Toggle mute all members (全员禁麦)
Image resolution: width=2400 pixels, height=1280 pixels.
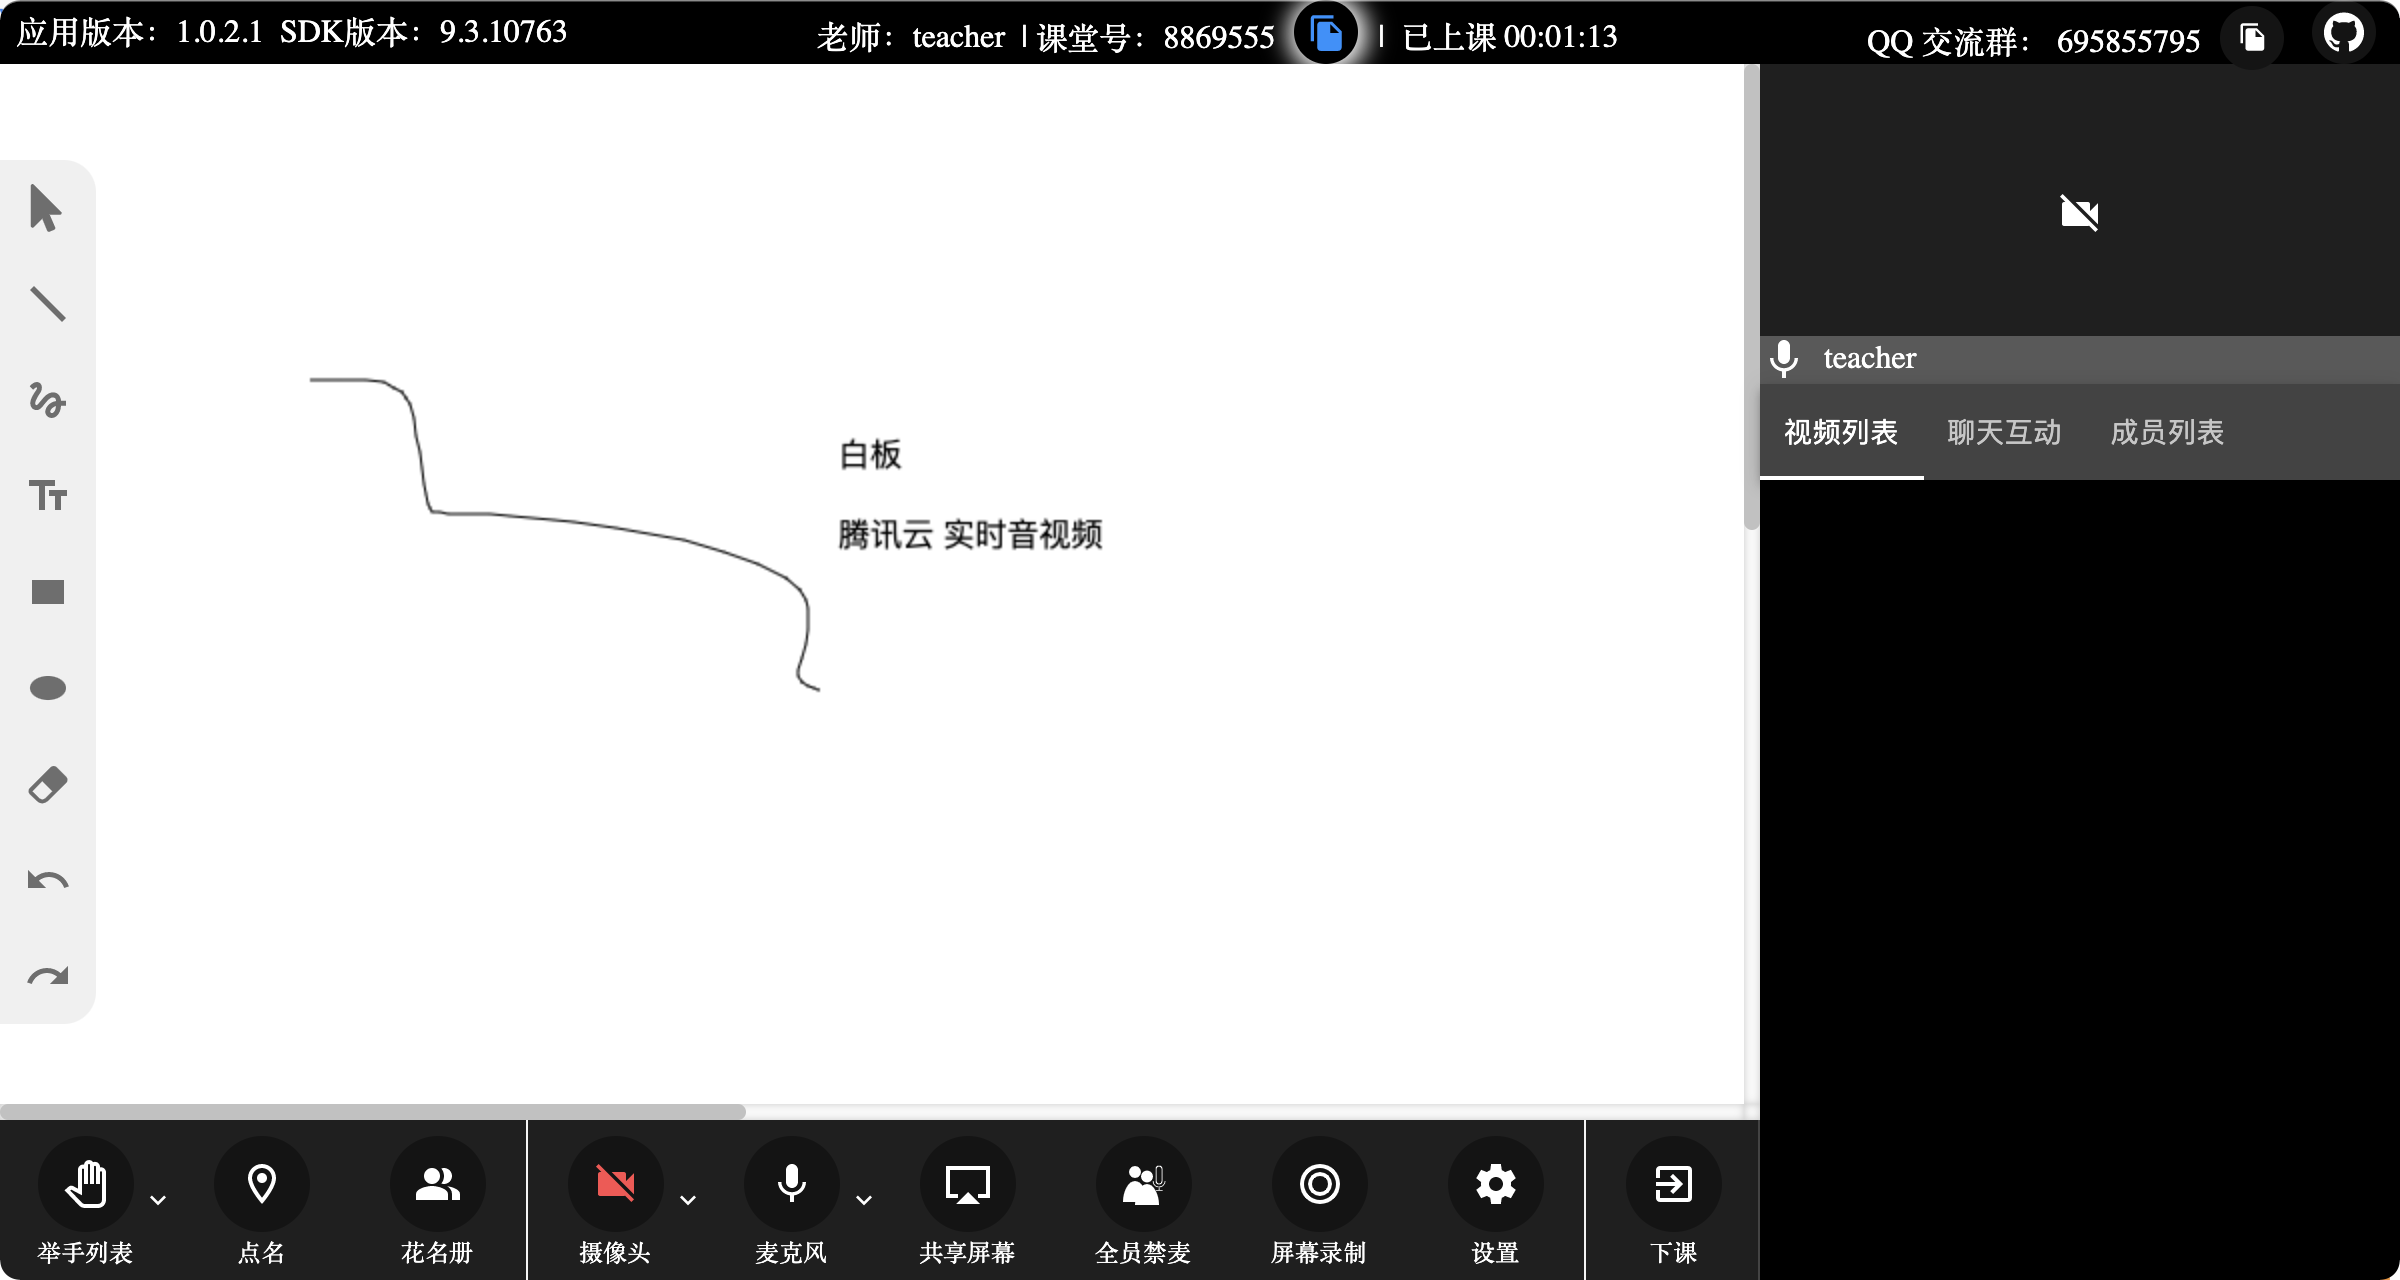click(x=1143, y=1184)
